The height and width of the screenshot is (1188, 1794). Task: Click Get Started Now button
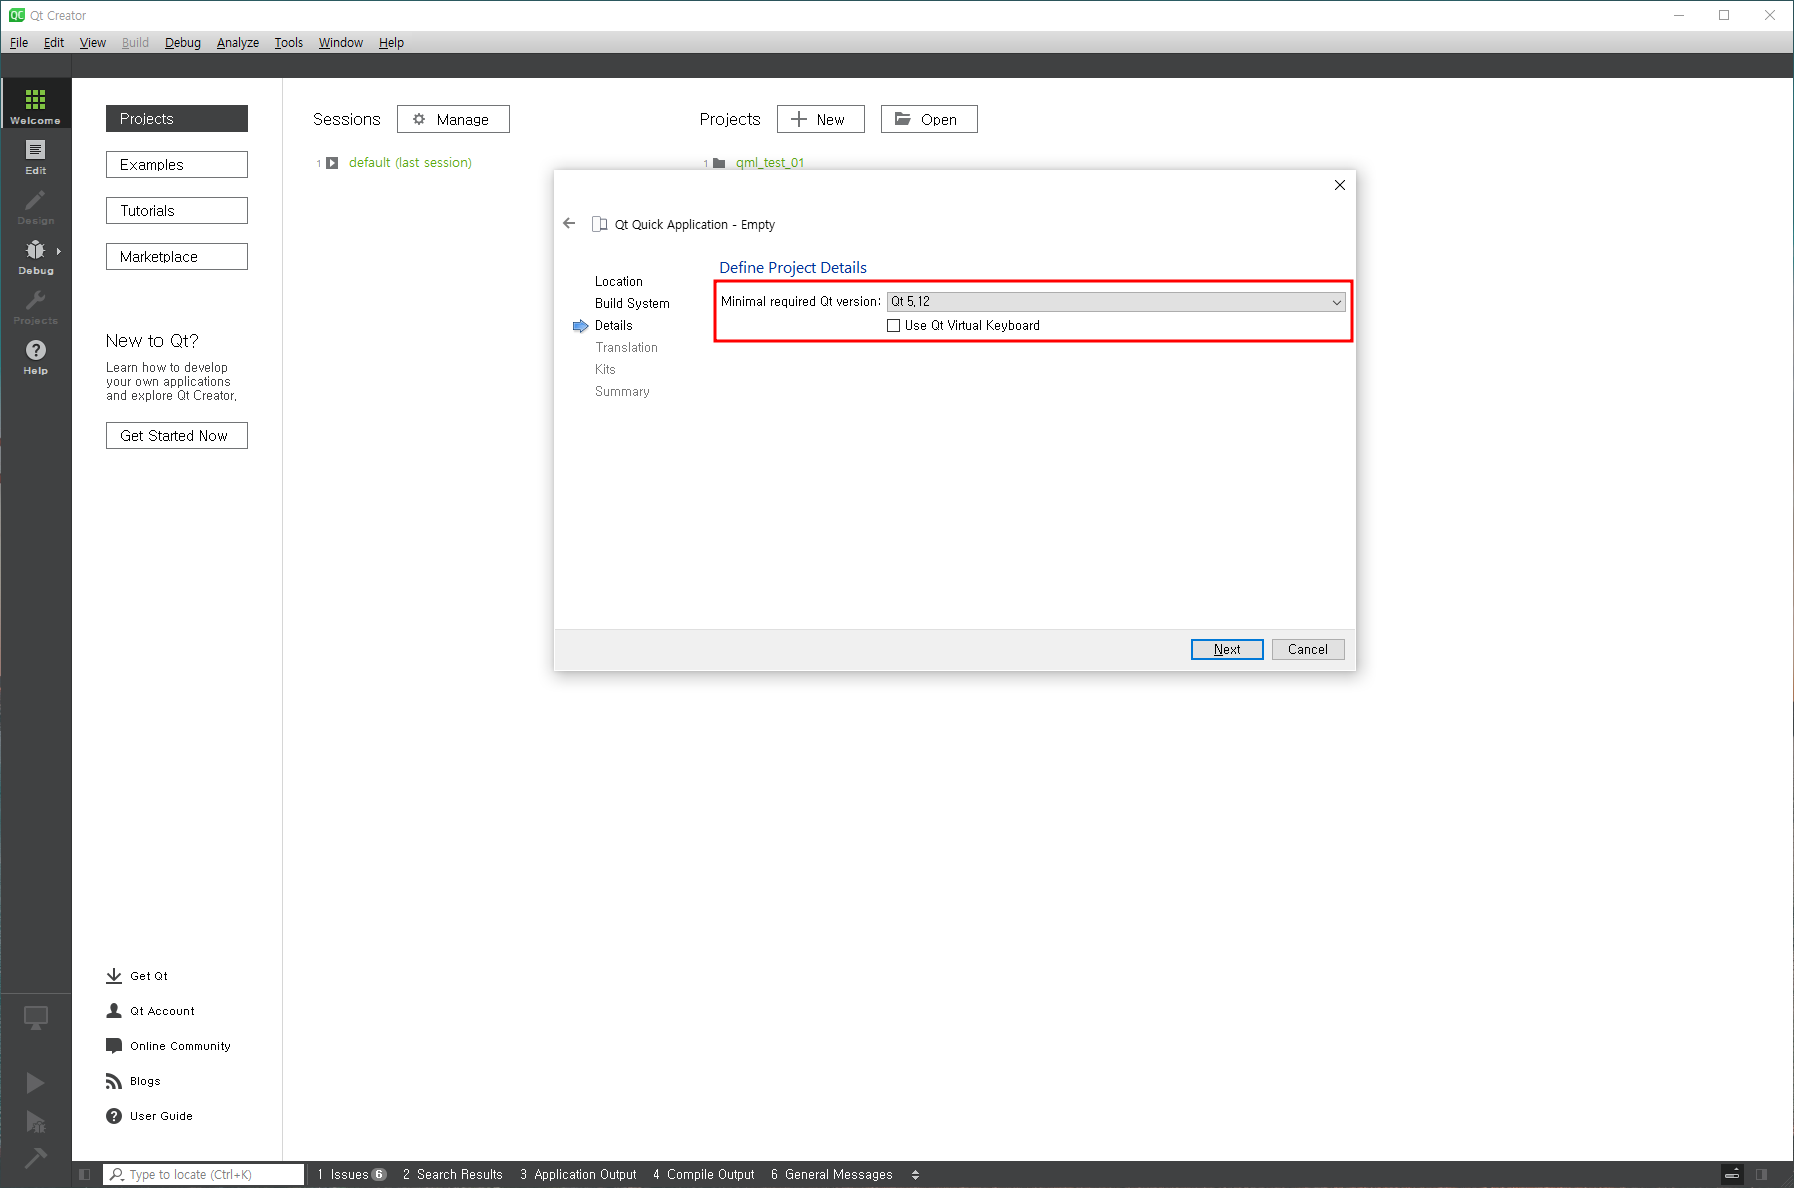coord(177,436)
